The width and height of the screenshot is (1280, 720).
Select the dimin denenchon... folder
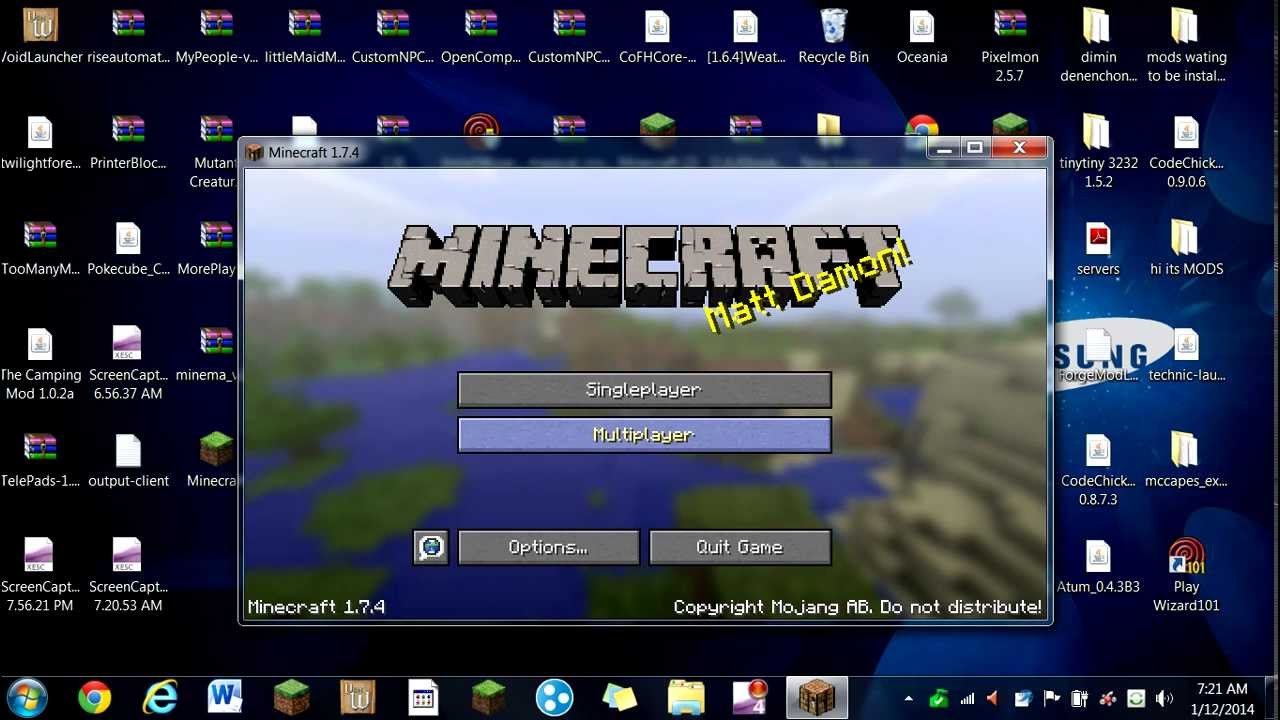click(1098, 45)
